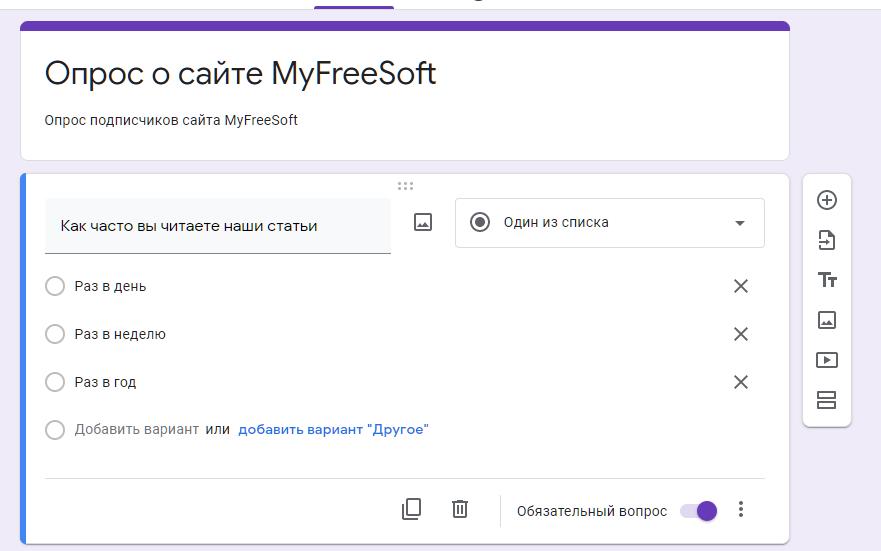
Task: Click the import questions icon
Action: [x=827, y=240]
